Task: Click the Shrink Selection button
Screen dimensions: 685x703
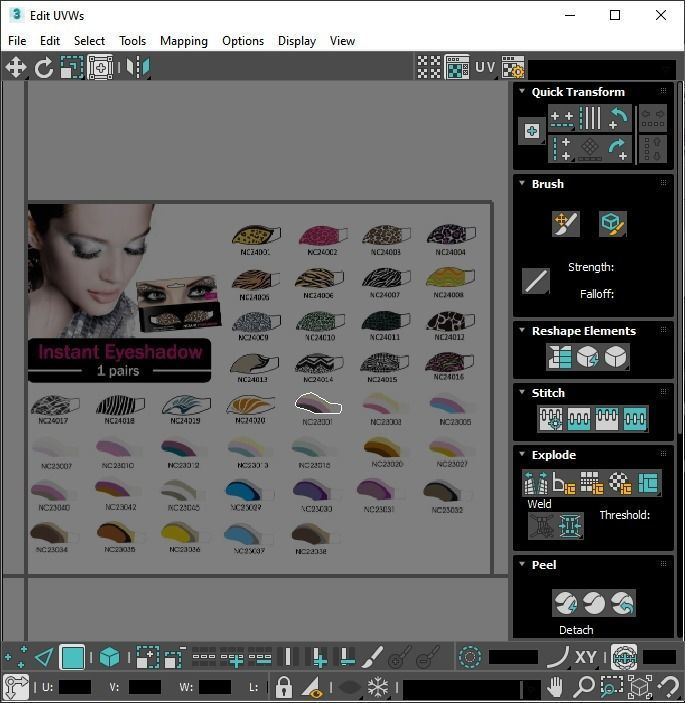Action: (175, 658)
